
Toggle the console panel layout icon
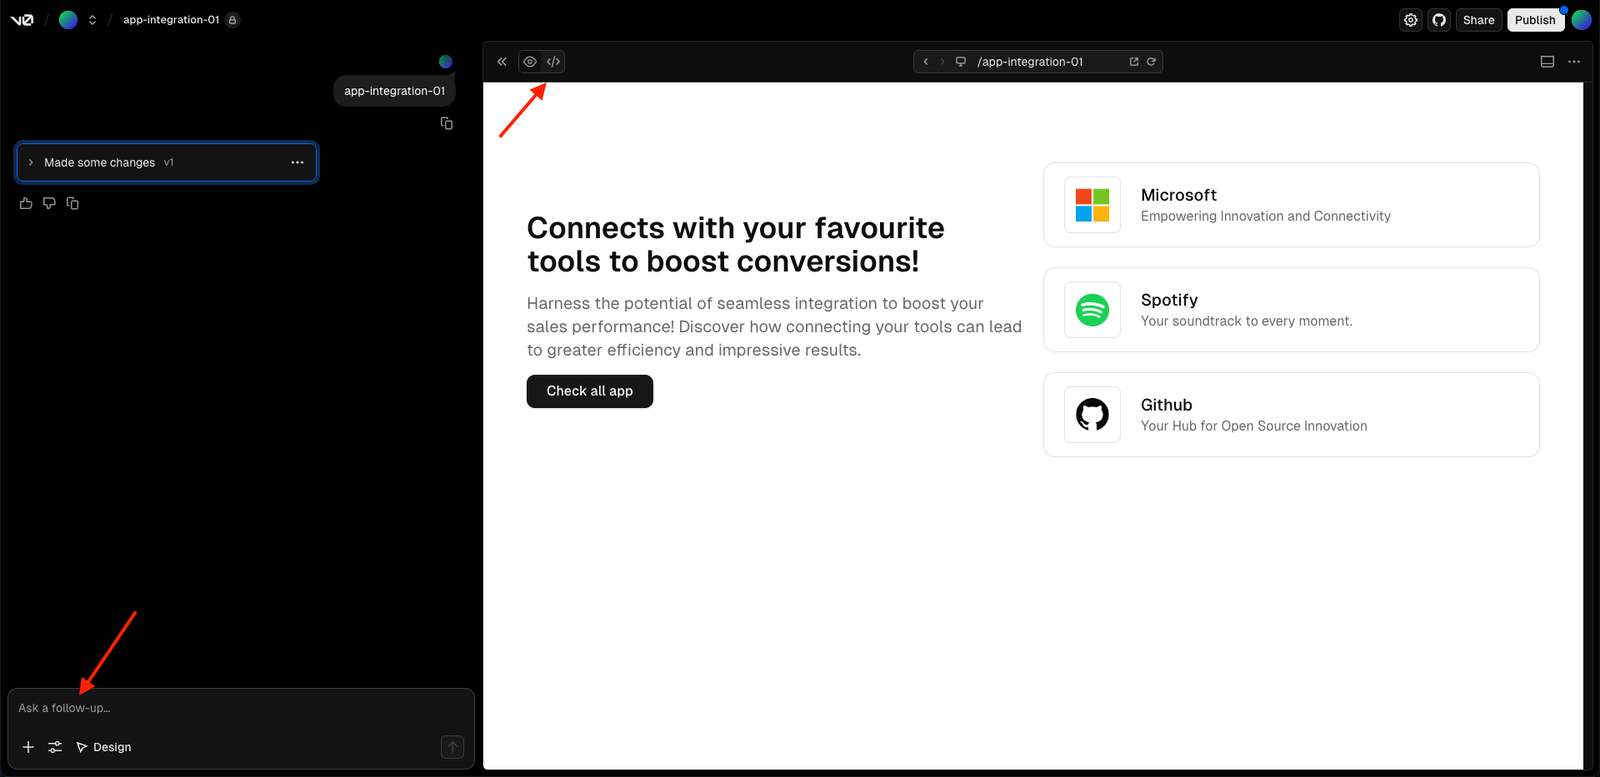[x=1547, y=62]
